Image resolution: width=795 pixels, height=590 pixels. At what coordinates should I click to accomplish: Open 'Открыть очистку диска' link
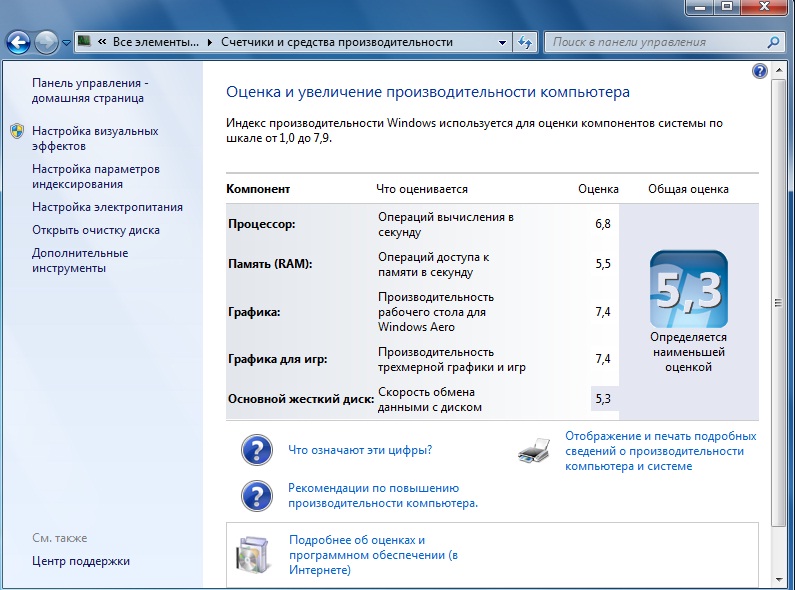[x=95, y=230]
